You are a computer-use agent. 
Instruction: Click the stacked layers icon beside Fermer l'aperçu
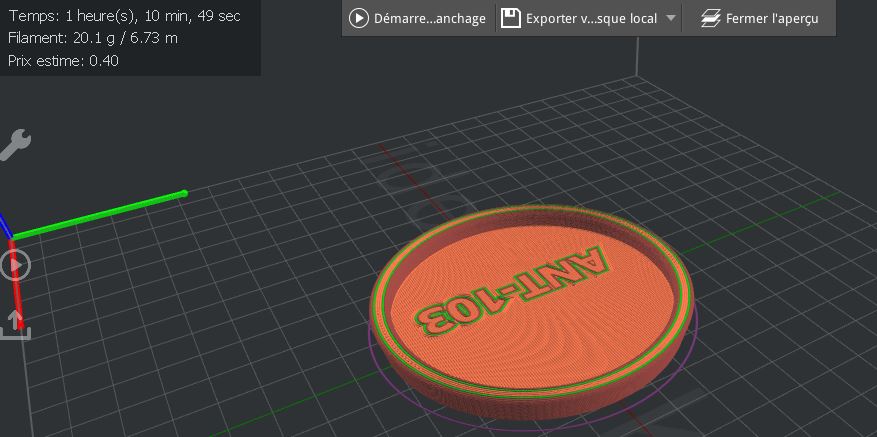[710, 18]
